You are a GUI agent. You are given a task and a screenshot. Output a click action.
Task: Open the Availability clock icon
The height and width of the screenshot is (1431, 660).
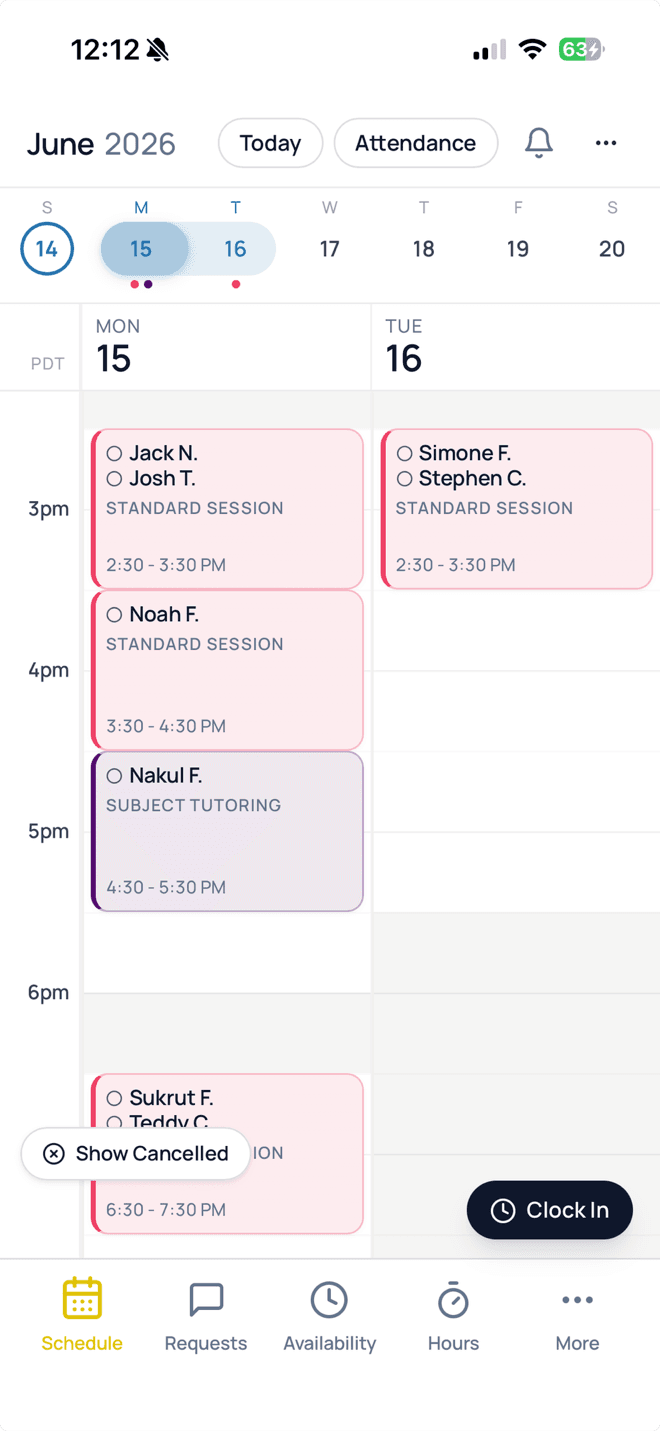click(x=329, y=1299)
